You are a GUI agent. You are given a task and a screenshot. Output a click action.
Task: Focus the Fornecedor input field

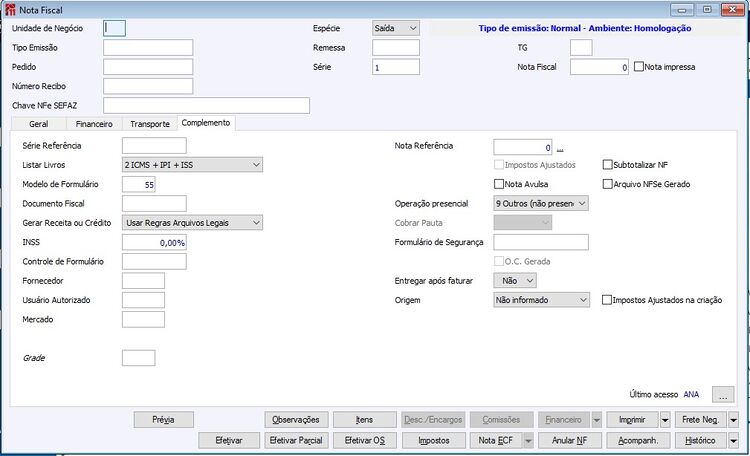coord(143,280)
